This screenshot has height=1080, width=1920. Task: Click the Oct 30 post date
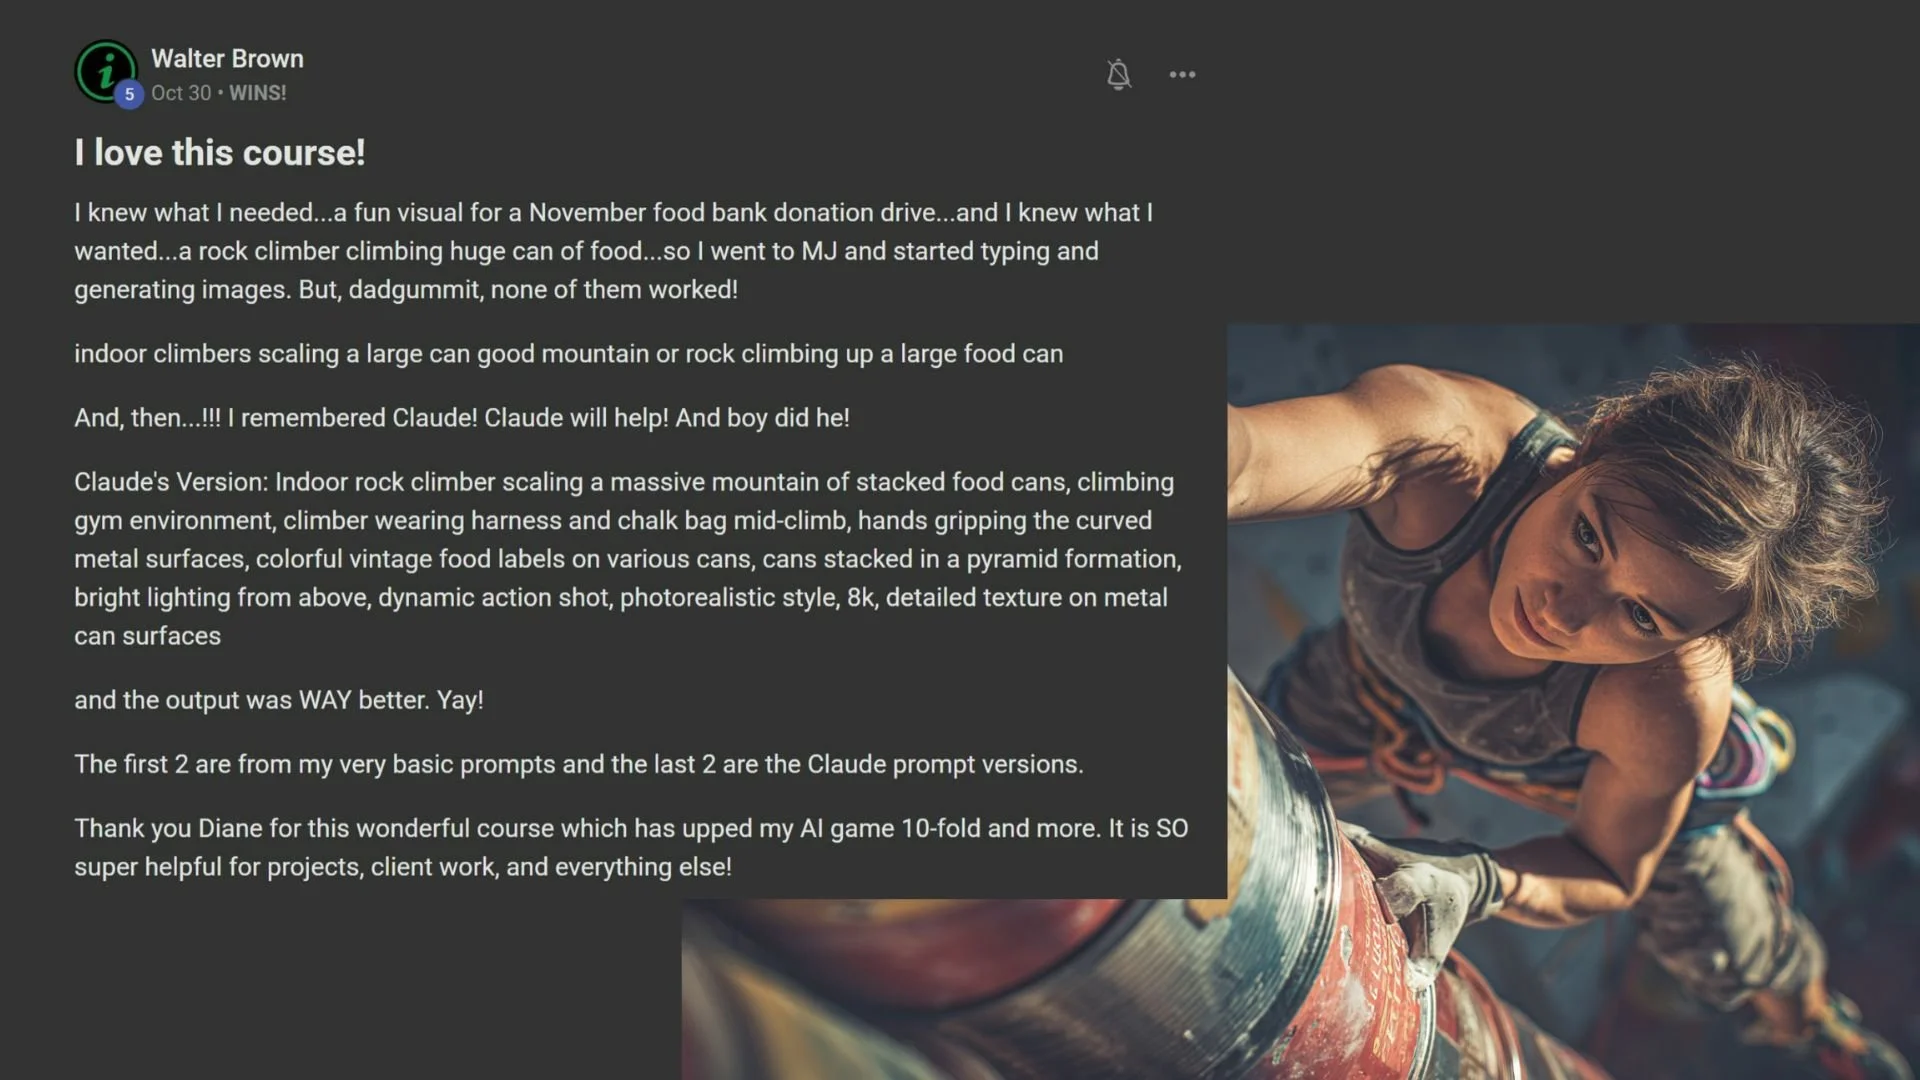(x=181, y=93)
